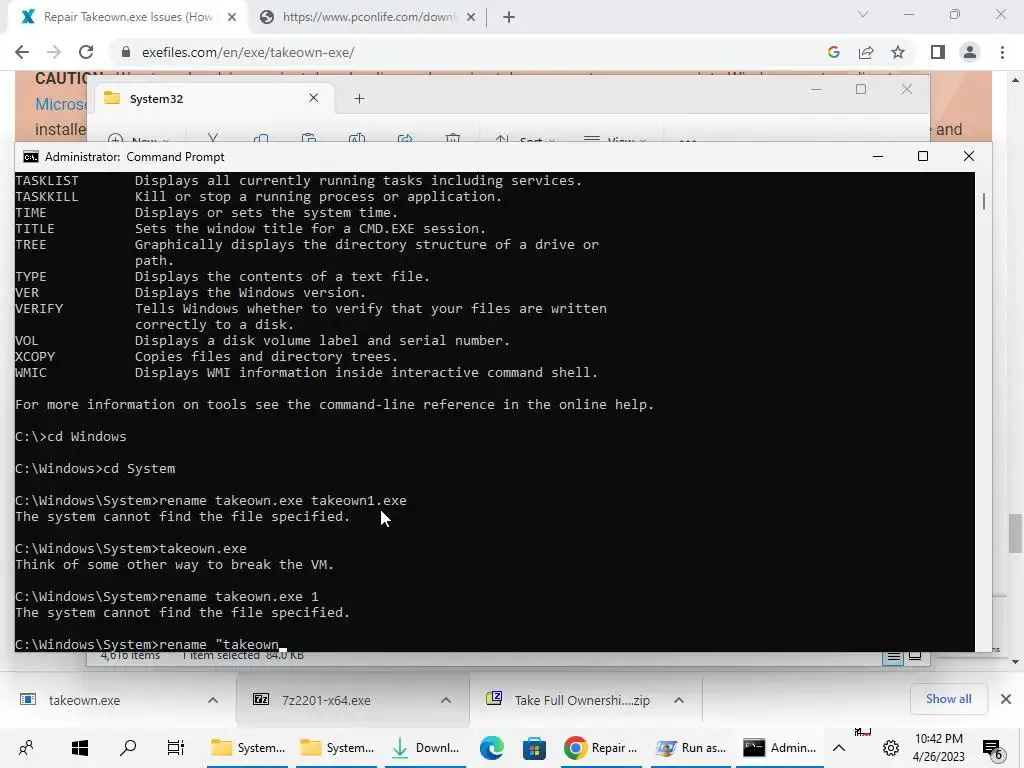
Task: Show hidden tray icons chevron
Action: [x=839, y=748]
